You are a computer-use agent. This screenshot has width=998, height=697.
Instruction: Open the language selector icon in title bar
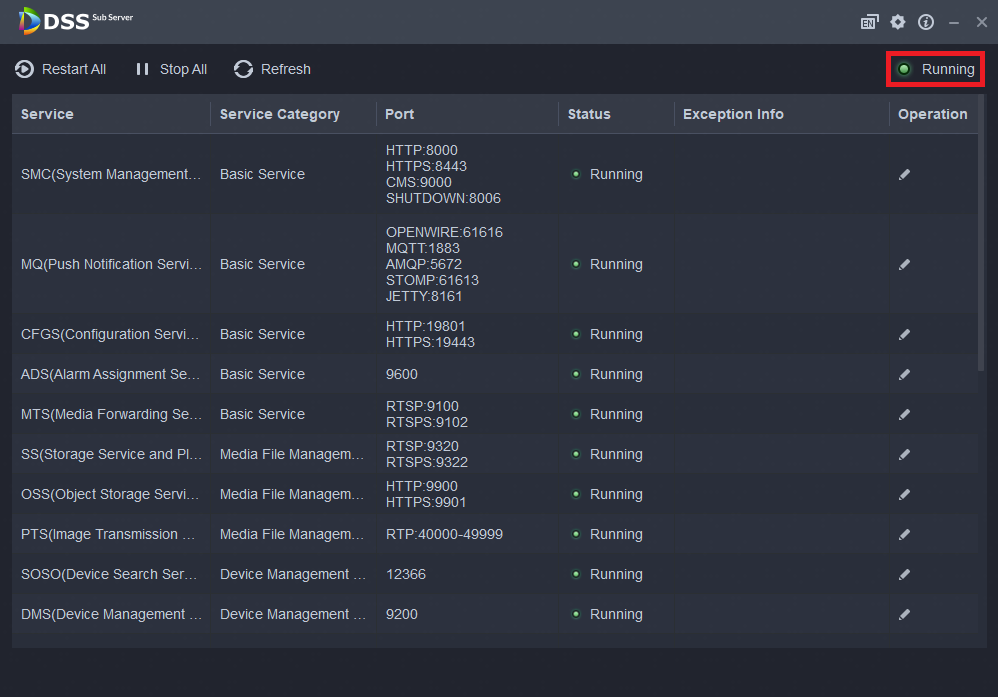coord(869,22)
